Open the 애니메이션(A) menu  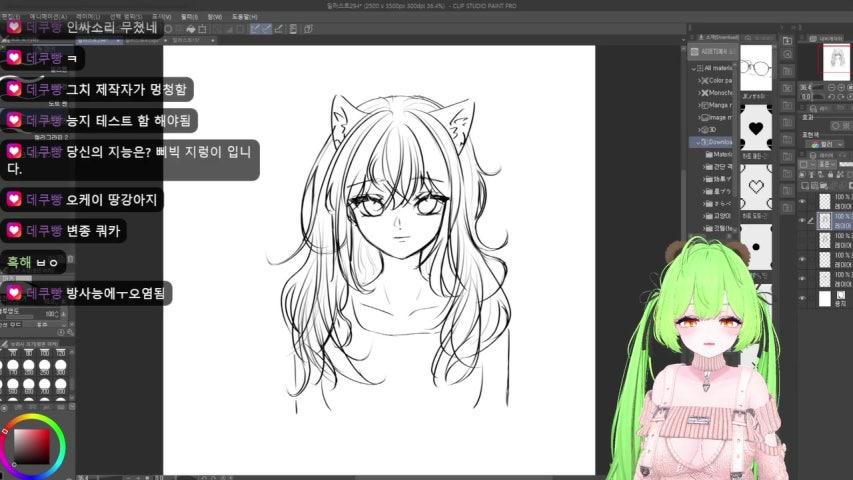(48, 17)
